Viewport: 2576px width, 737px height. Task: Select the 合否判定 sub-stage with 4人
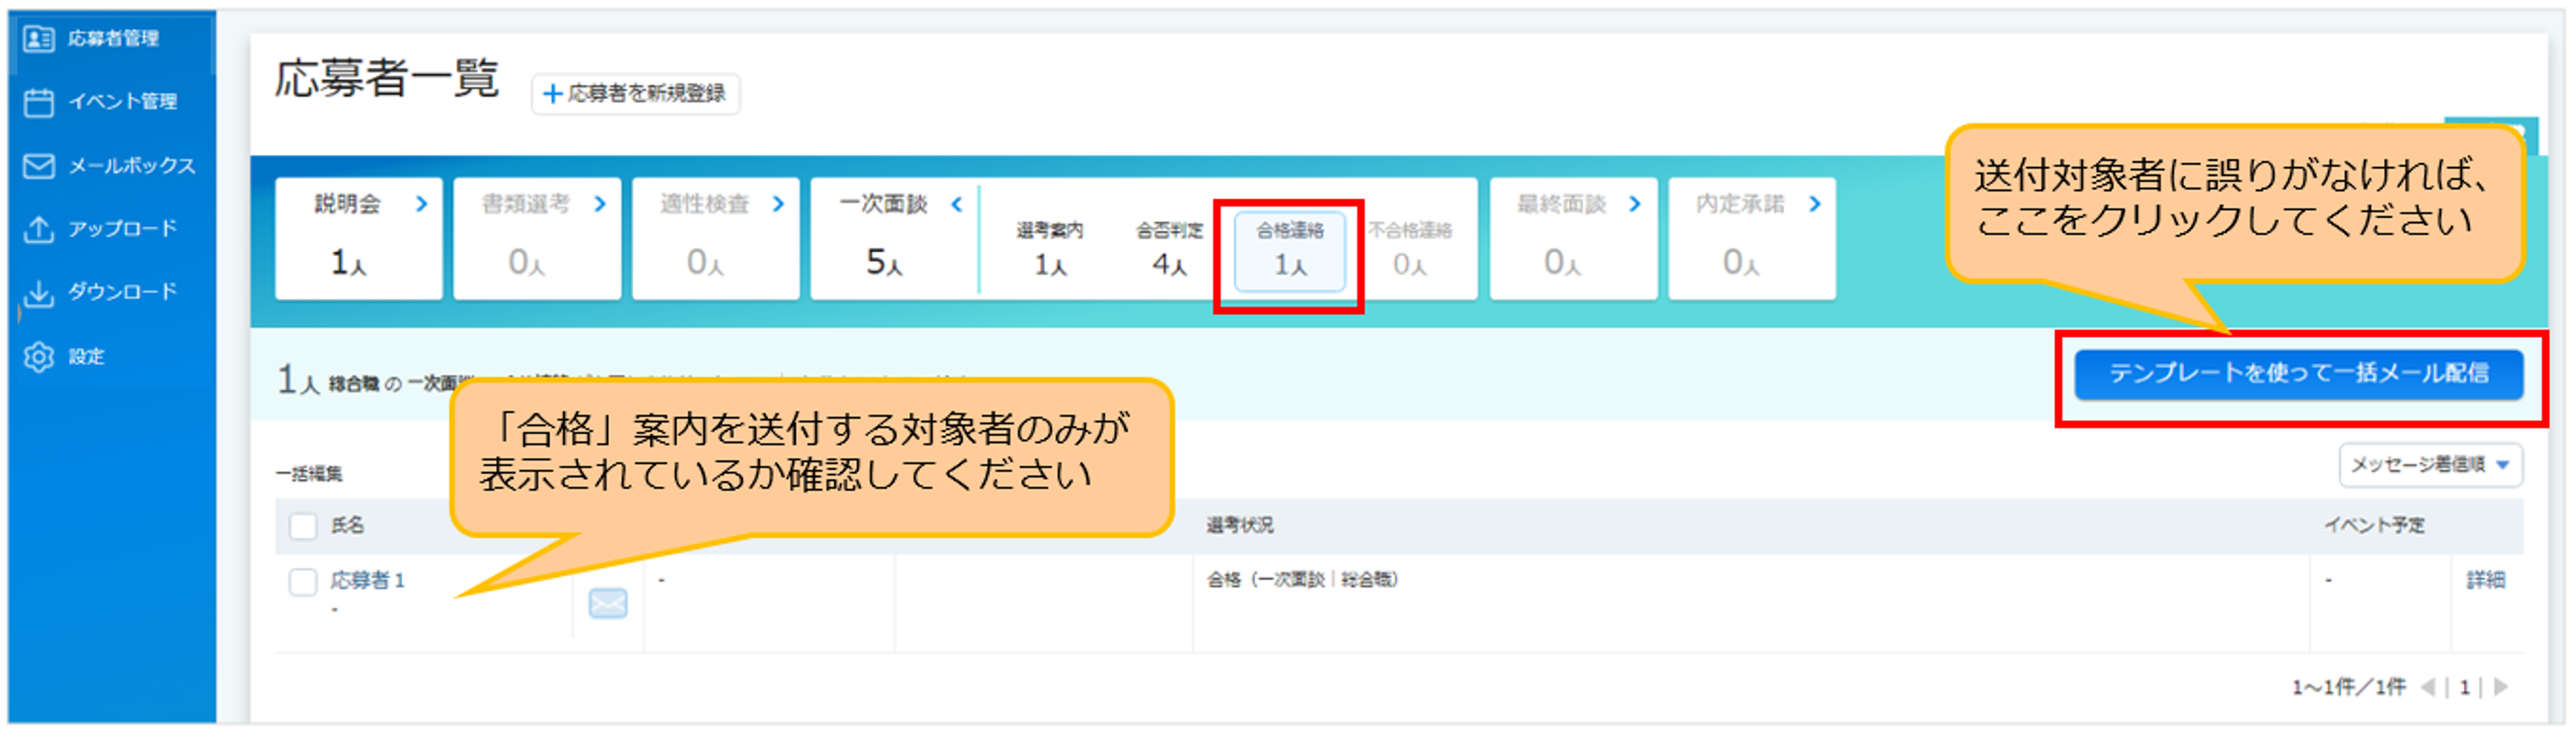coord(1169,249)
